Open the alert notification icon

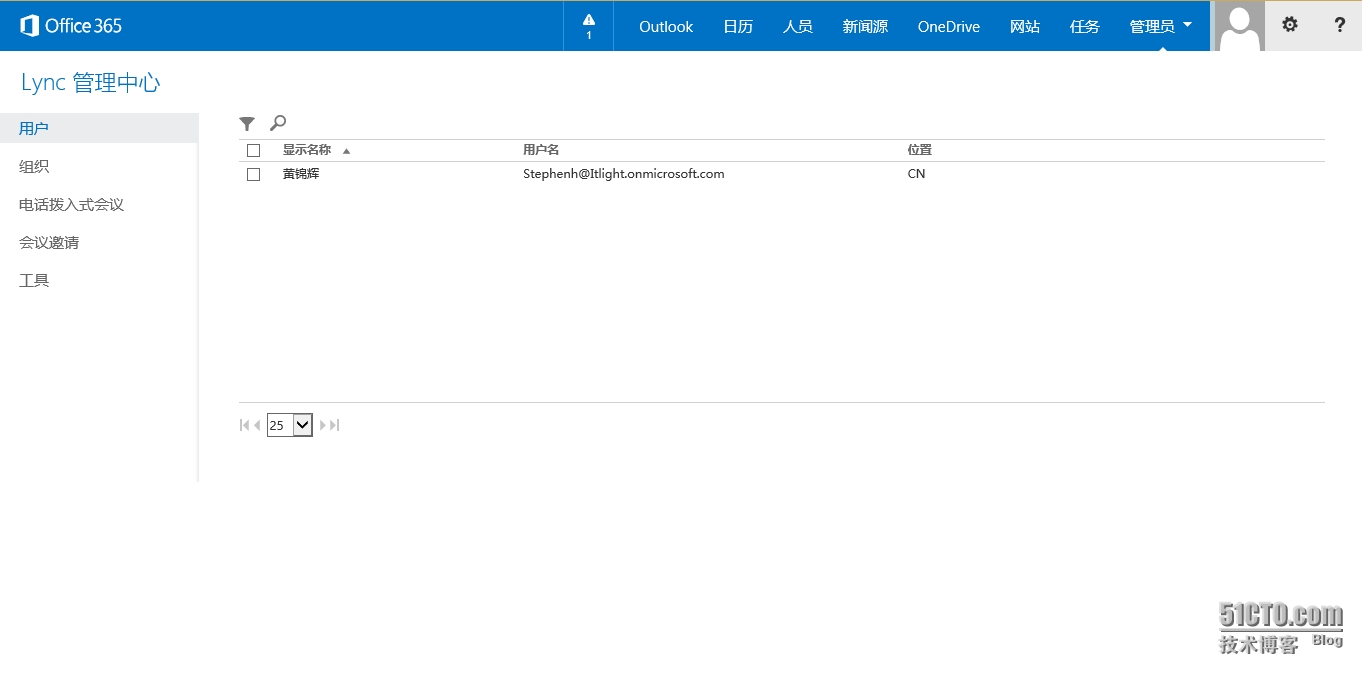pos(588,26)
